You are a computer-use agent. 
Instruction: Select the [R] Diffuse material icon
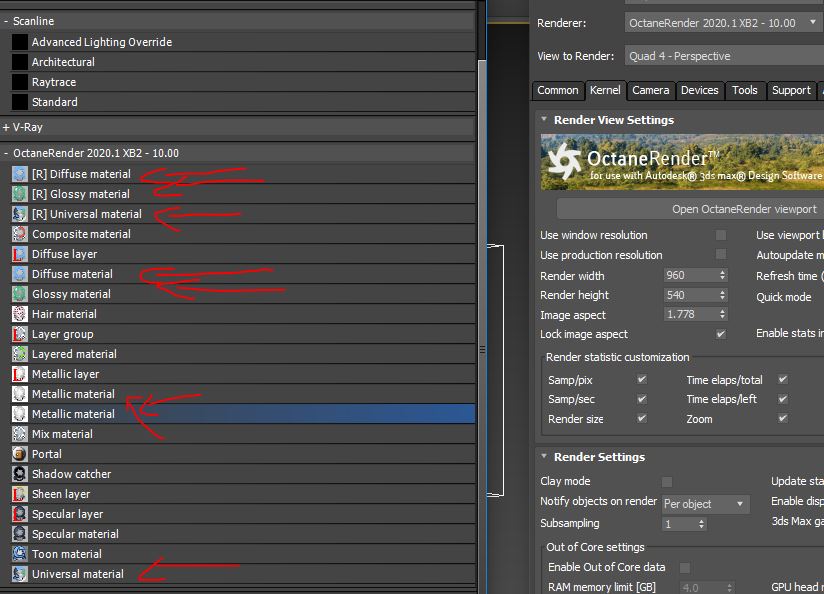(x=19, y=174)
